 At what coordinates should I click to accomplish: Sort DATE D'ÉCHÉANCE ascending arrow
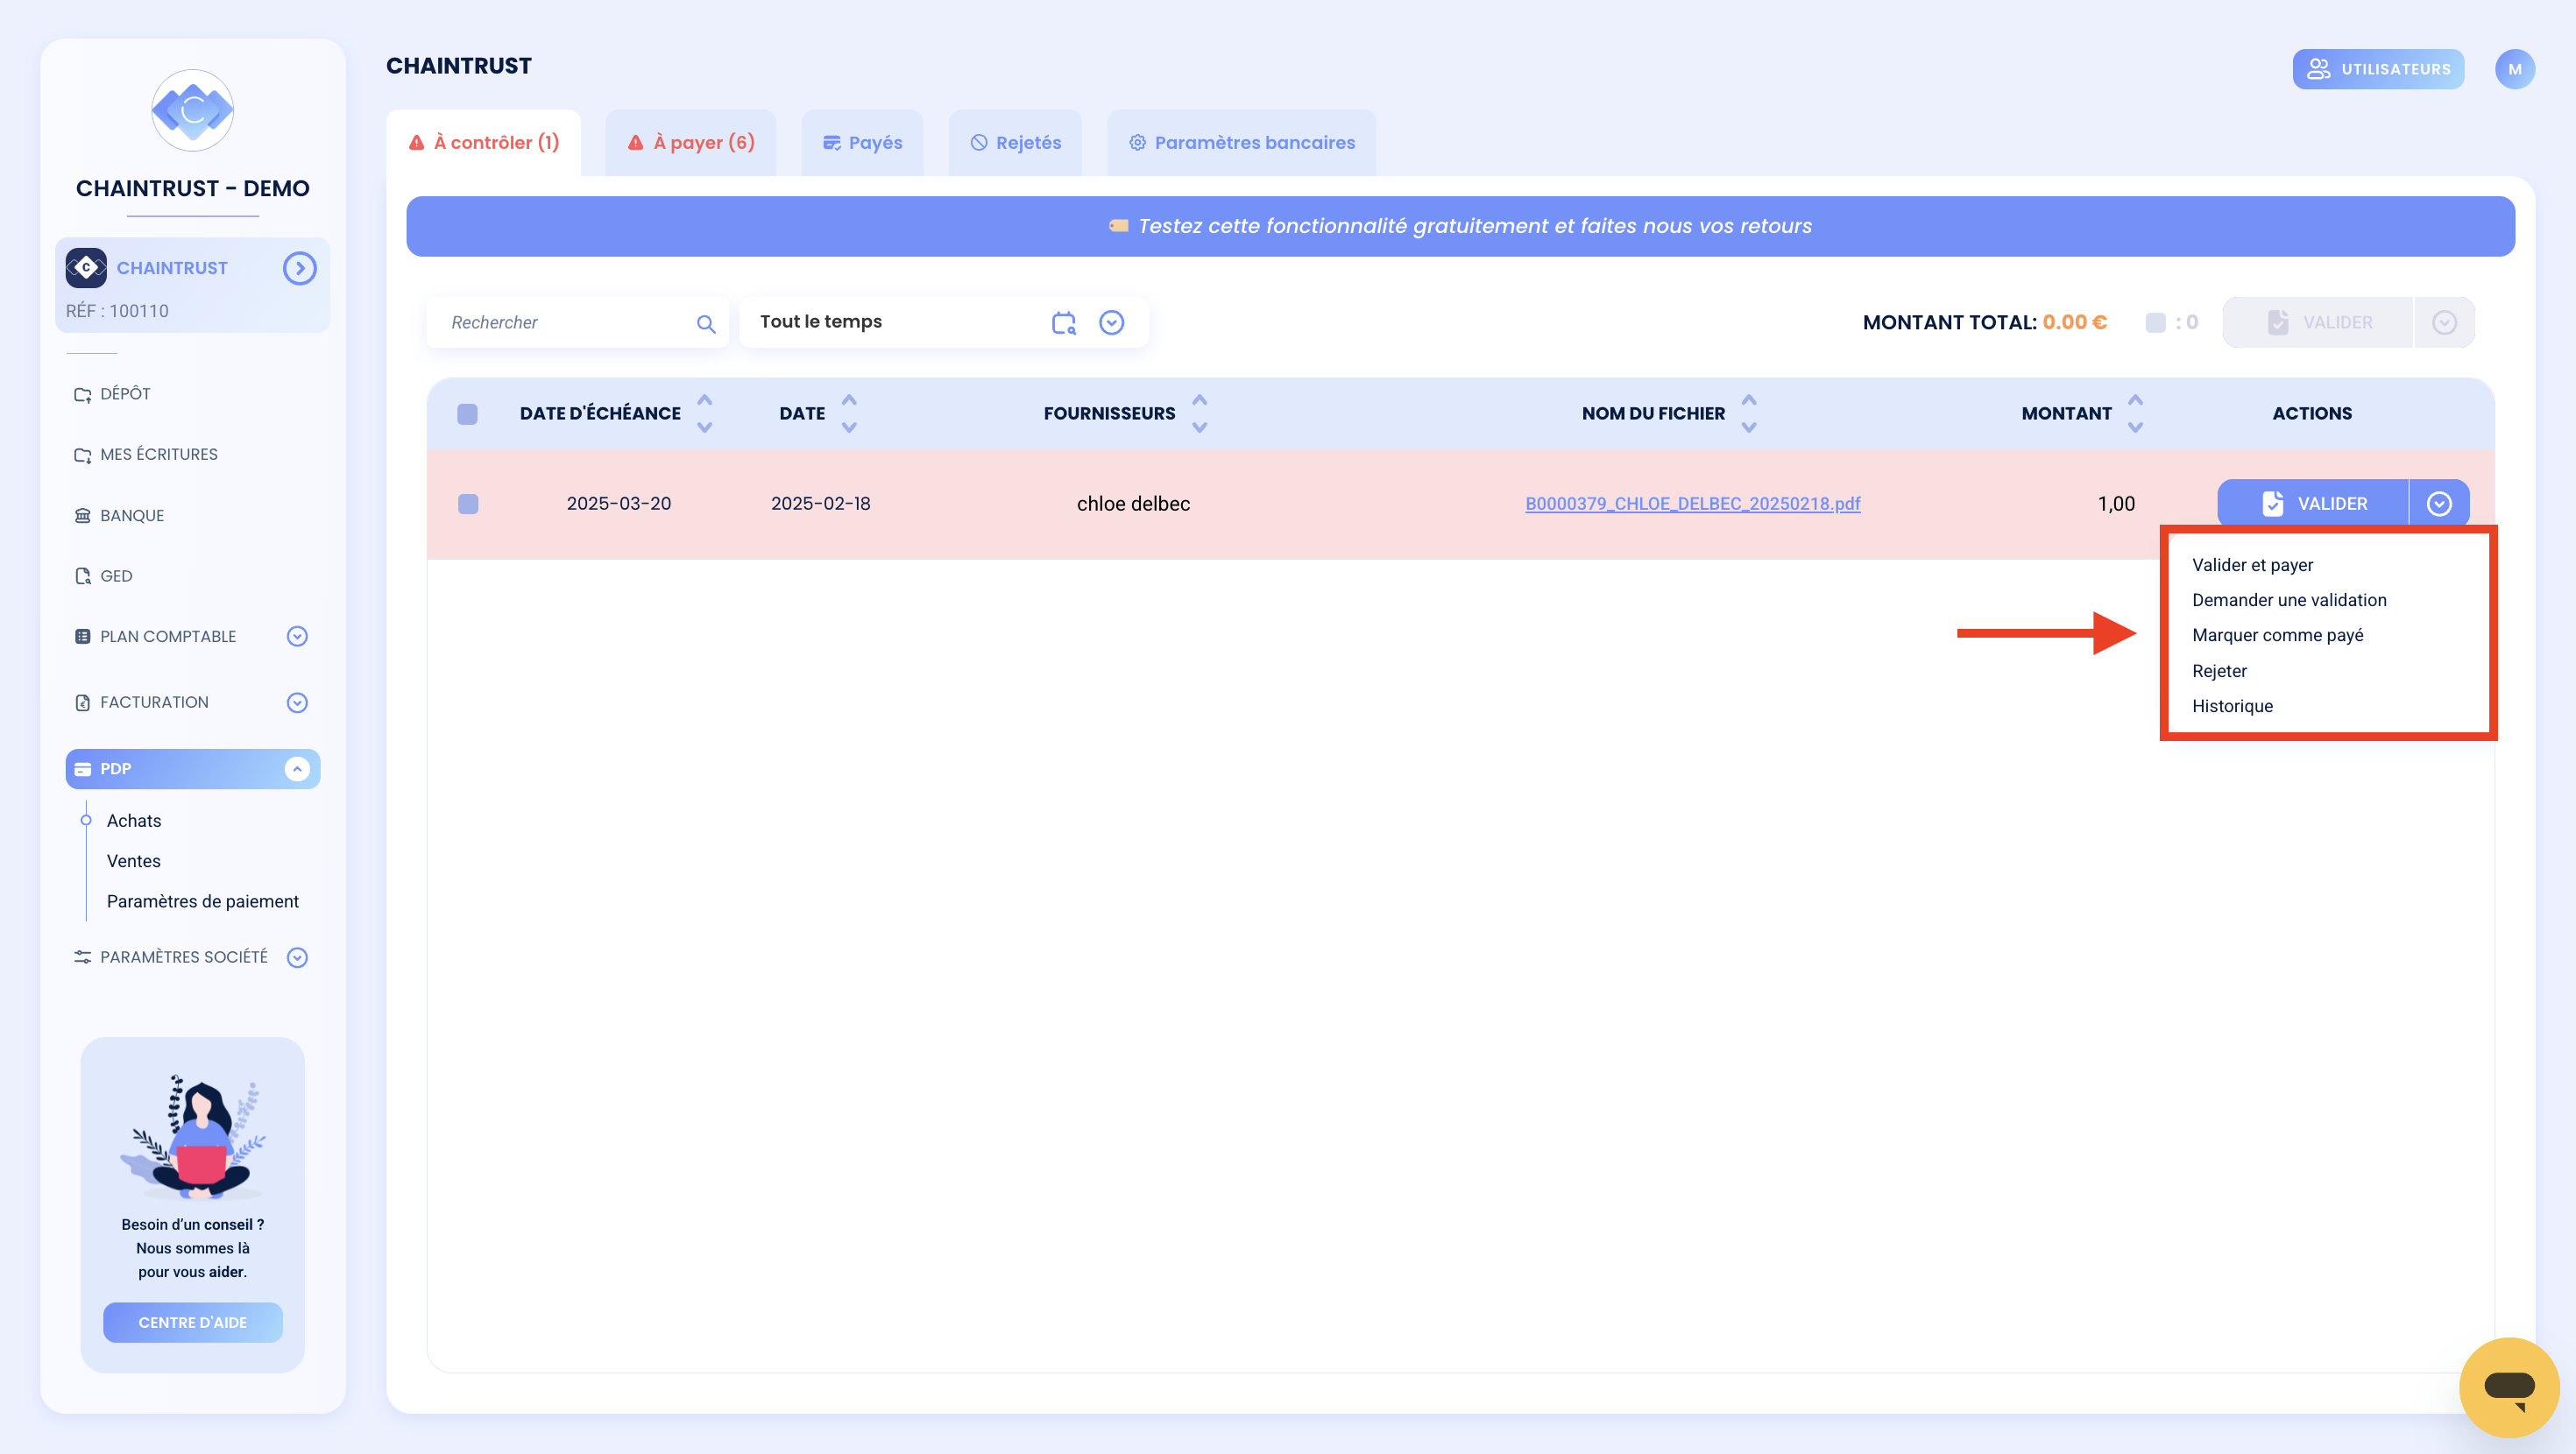point(704,400)
